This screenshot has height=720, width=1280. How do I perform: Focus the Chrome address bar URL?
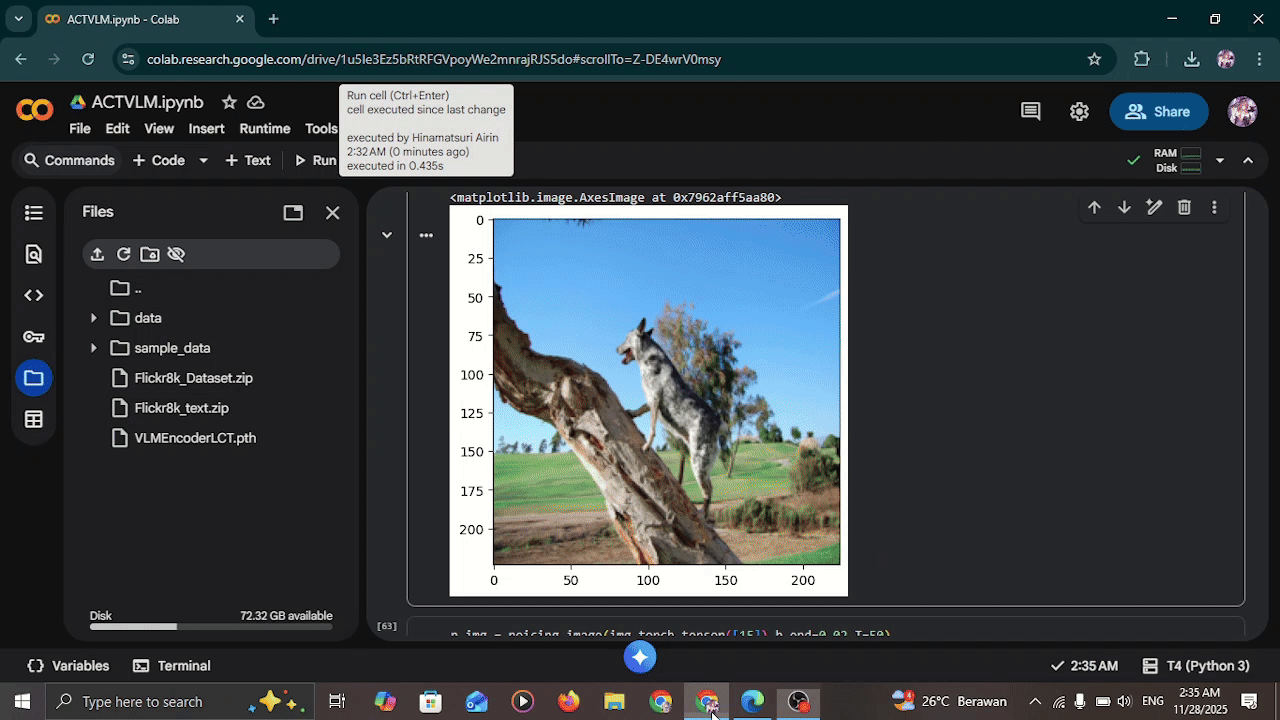tap(434, 59)
